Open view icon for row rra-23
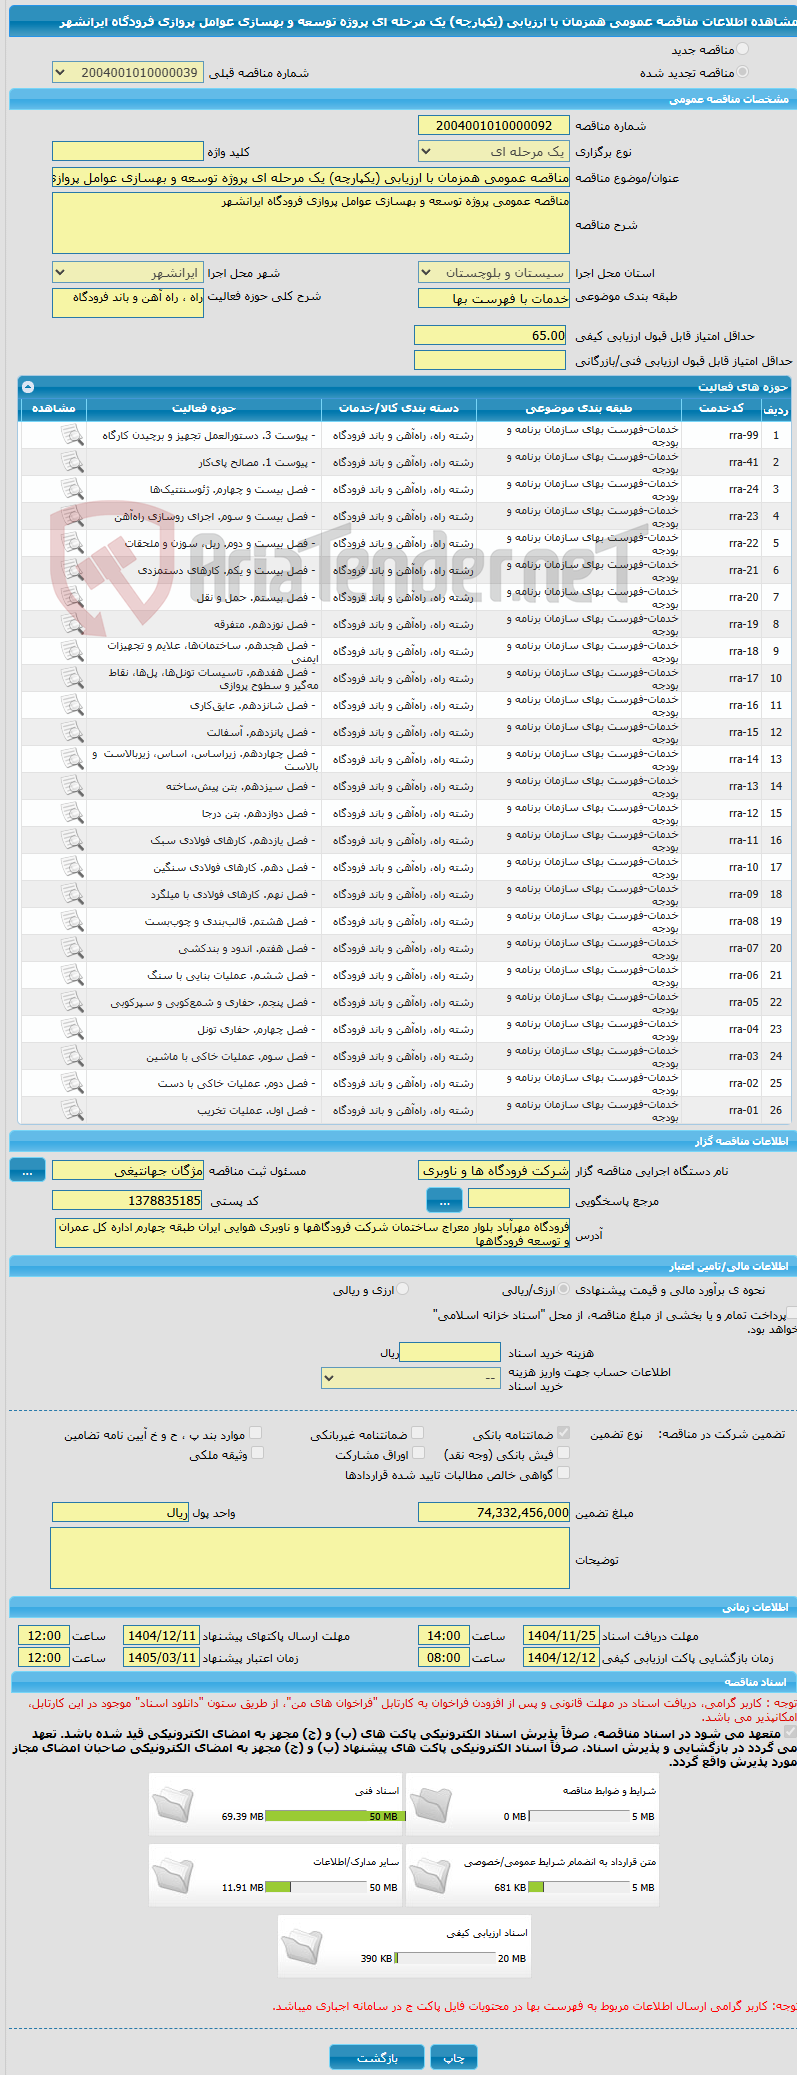The height and width of the screenshot is (2075, 797). click(x=72, y=516)
